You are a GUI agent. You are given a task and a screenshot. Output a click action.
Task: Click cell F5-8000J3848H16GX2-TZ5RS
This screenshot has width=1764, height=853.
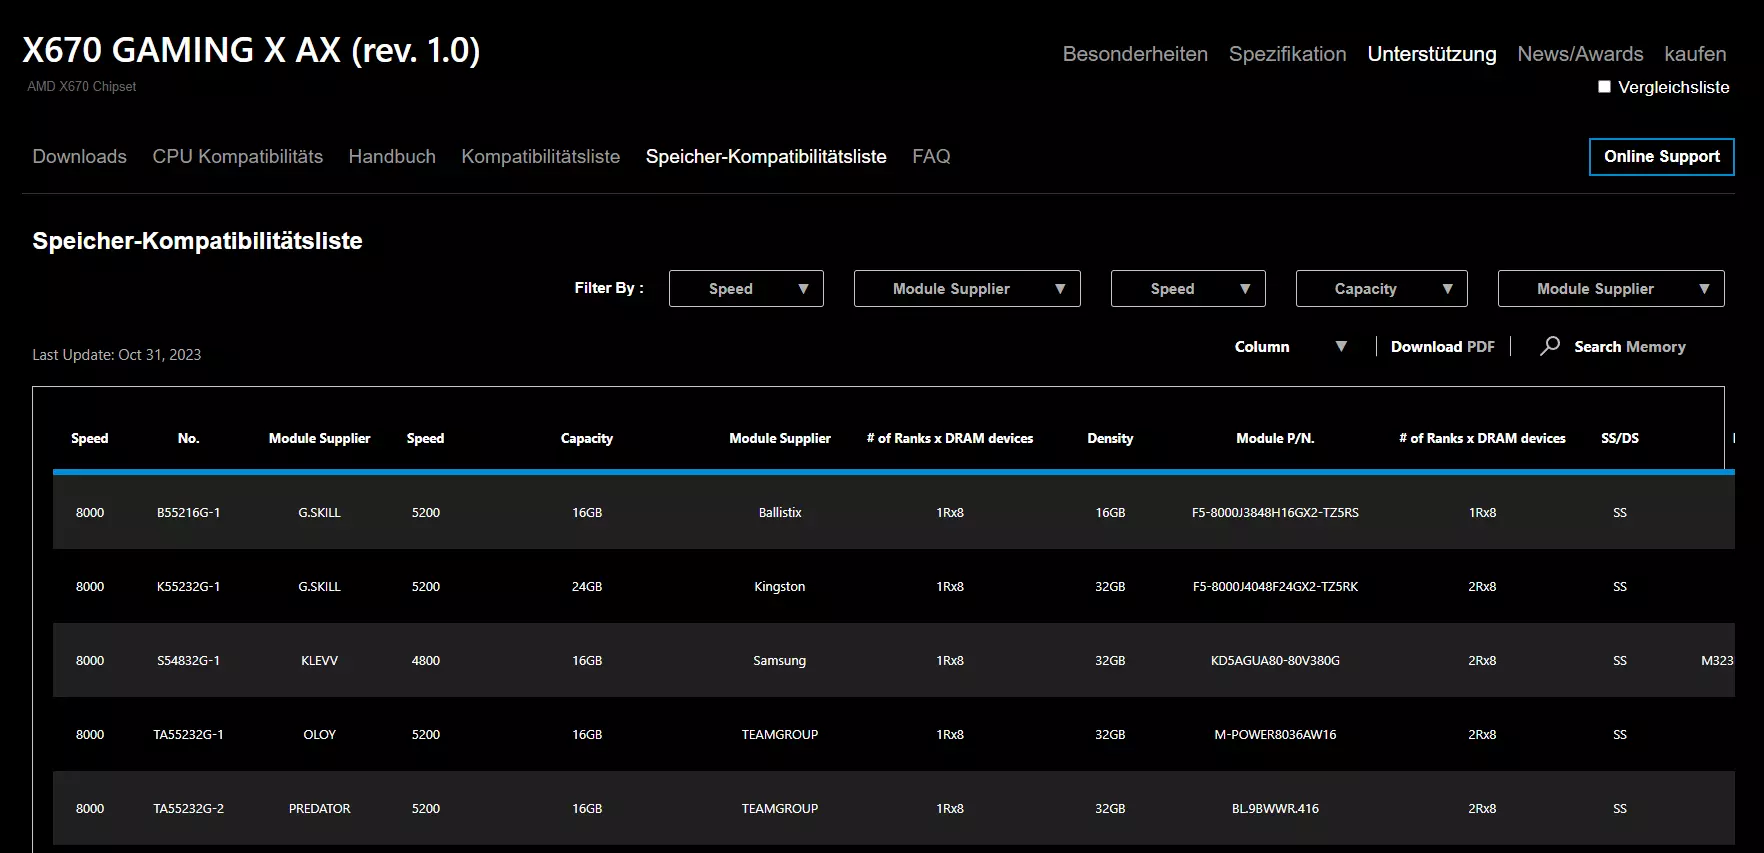(x=1275, y=512)
